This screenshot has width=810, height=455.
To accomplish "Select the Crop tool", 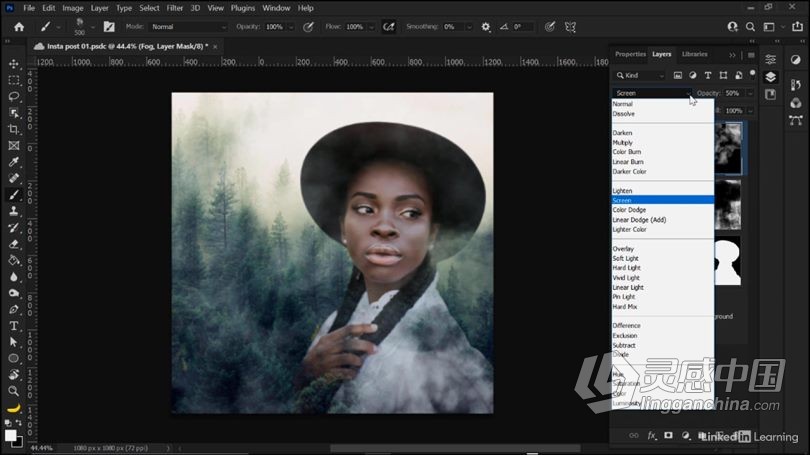I will tap(14, 129).
